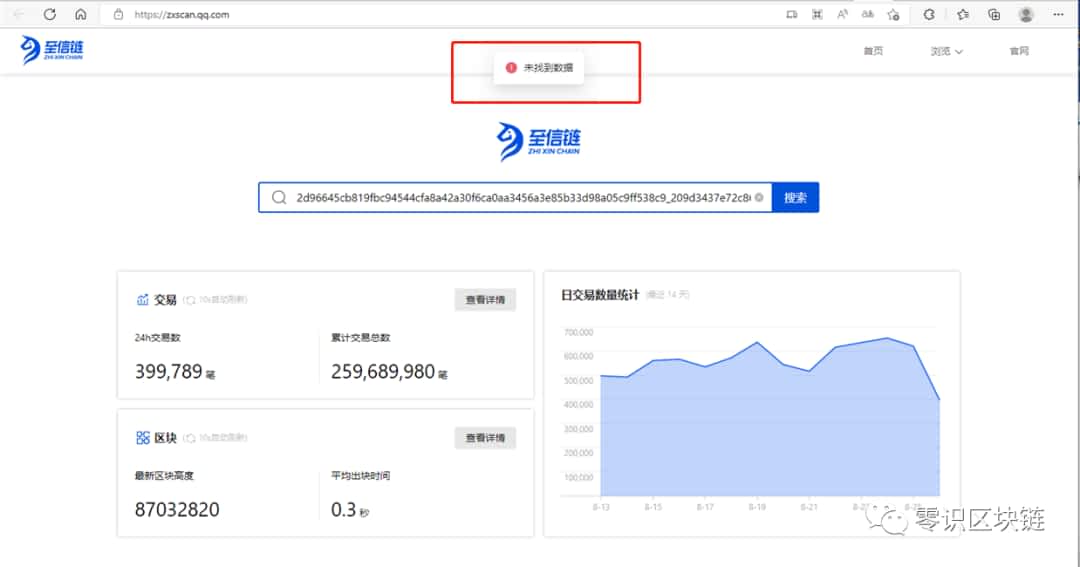Open the browser profile avatar
Image resolution: width=1080 pixels, height=567 pixels.
point(1026,14)
